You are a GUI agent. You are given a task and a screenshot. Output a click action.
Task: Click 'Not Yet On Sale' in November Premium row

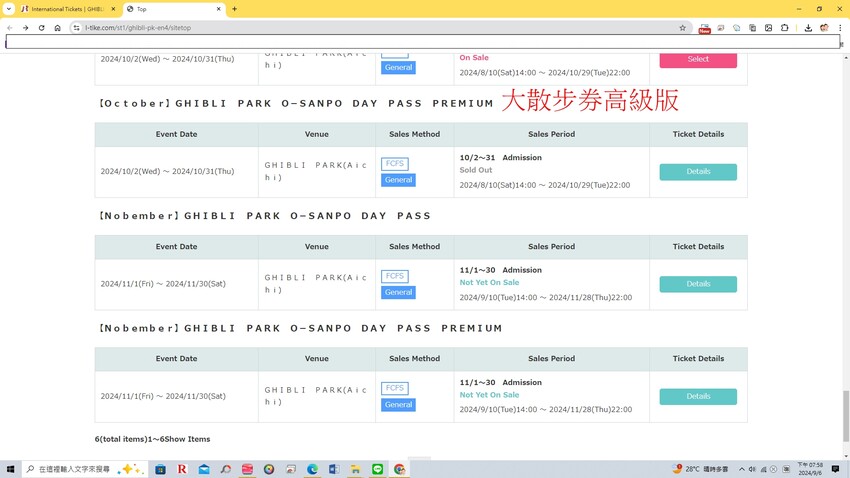(489, 395)
